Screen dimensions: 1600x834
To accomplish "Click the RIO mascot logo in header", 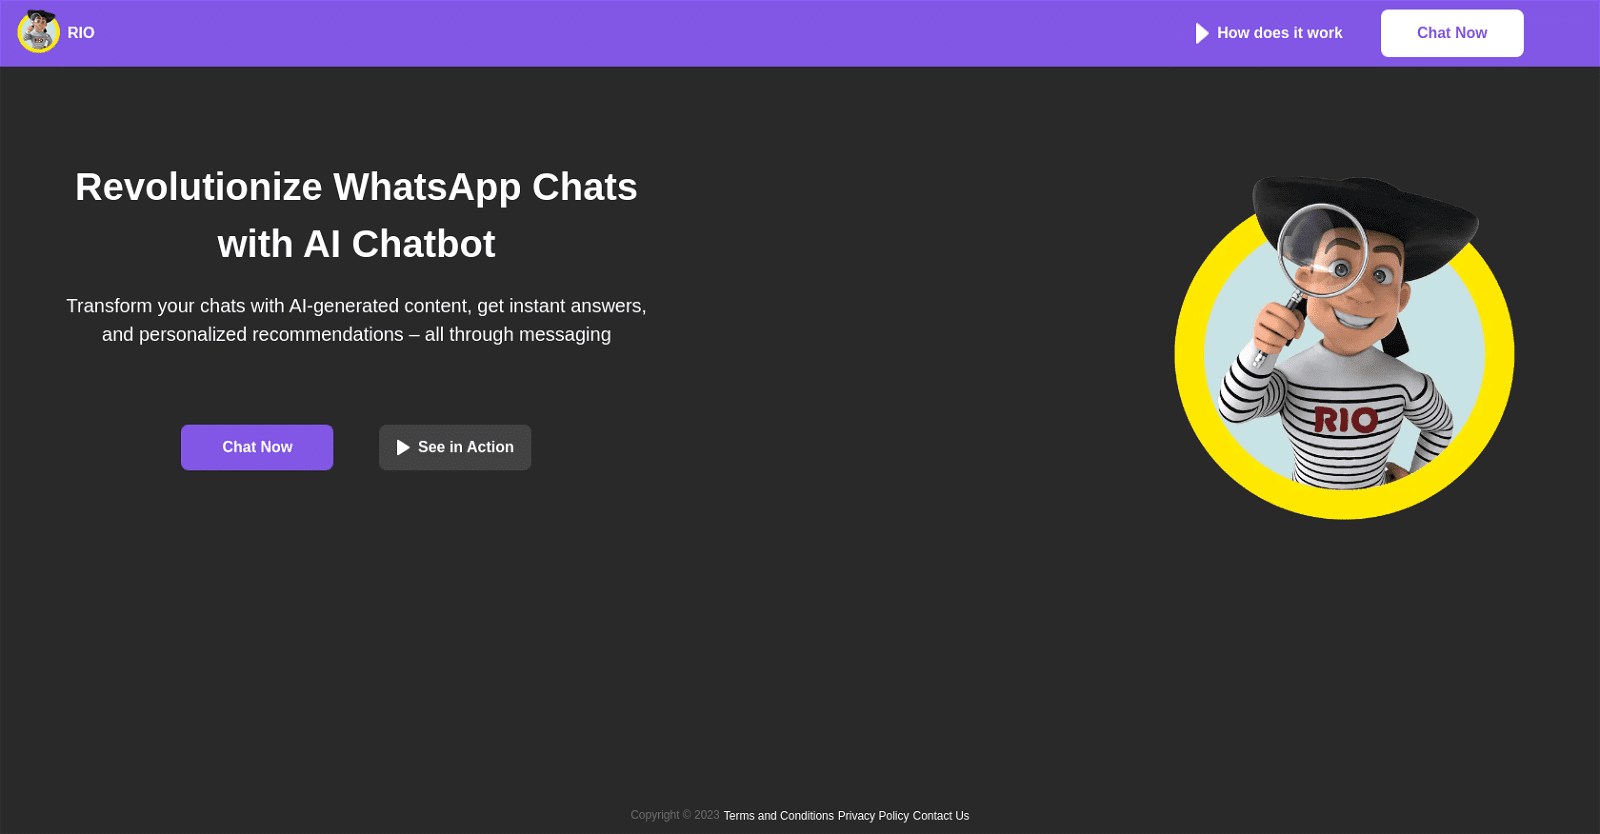I will tap(38, 32).
